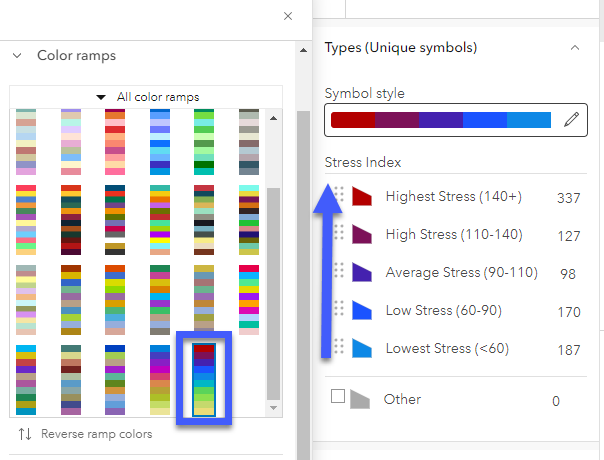The width and height of the screenshot is (604, 460).
Task: Open the All color ramps dropdown
Action: 147,97
